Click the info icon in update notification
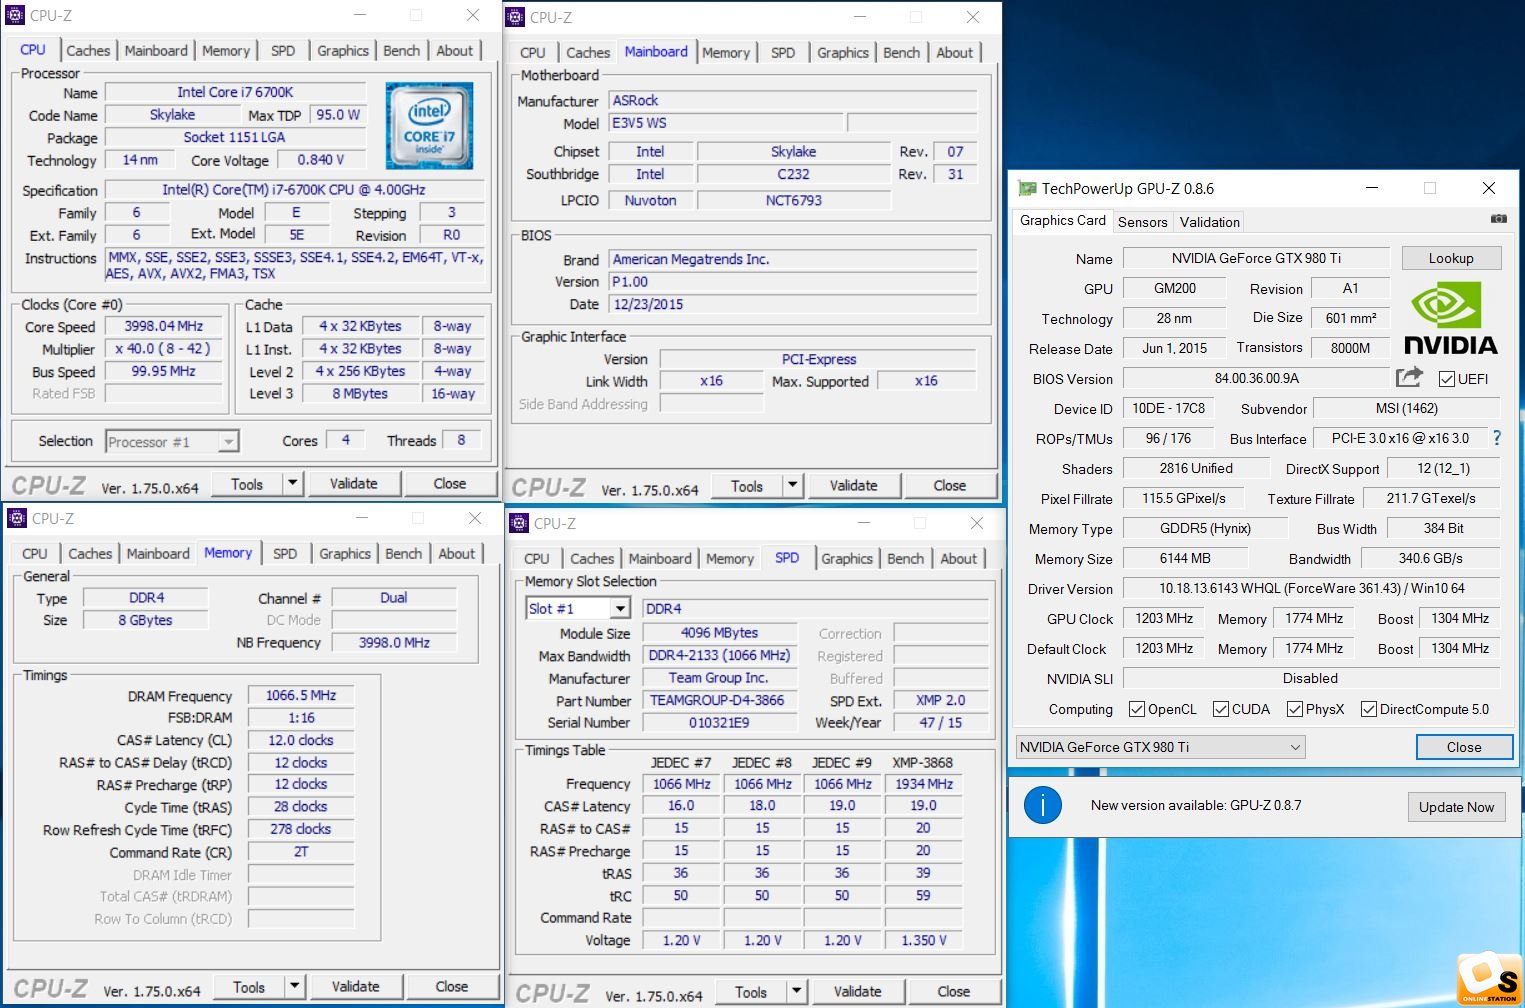Viewport: 1525px width, 1008px height. [1042, 805]
